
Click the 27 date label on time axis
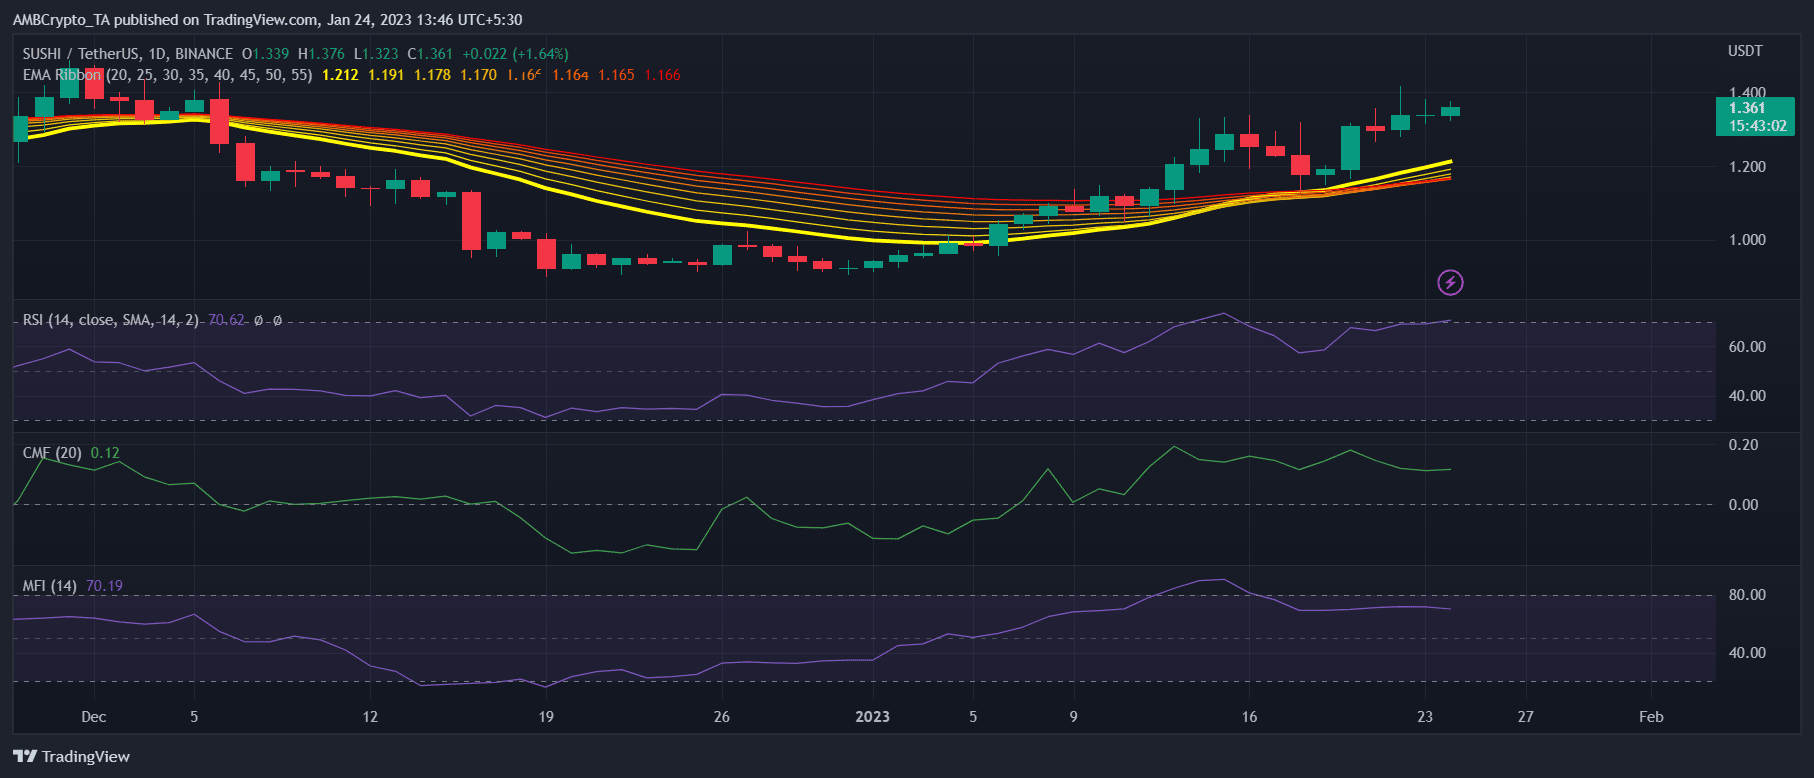pos(1525,717)
